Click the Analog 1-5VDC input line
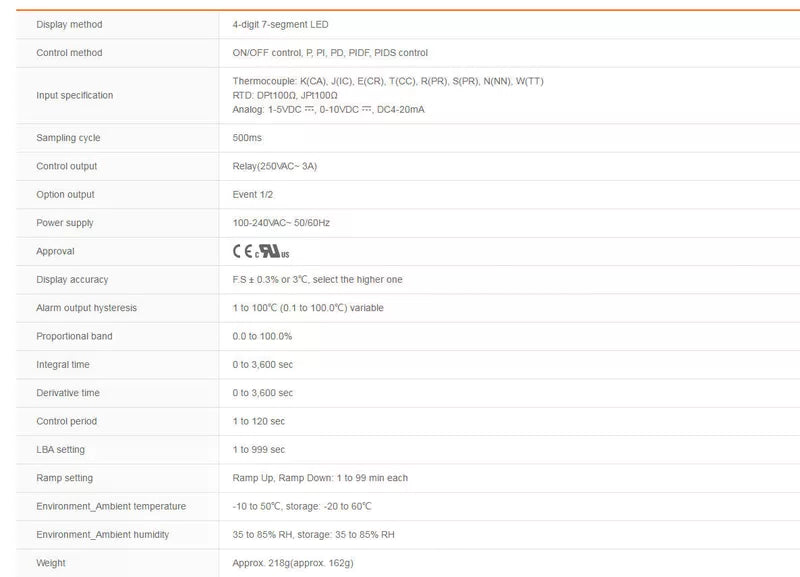The image size is (800, 577). (x=328, y=109)
